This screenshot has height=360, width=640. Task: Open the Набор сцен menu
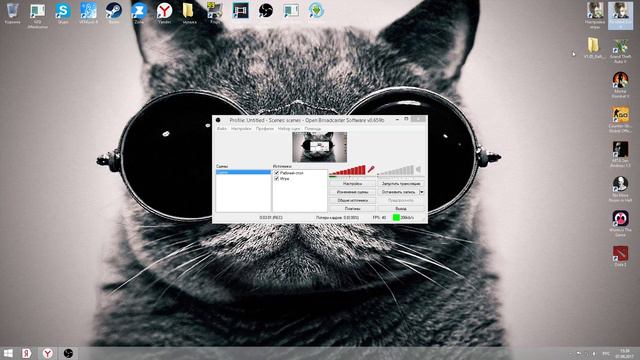pyautogui.click(x=289, y=129)
